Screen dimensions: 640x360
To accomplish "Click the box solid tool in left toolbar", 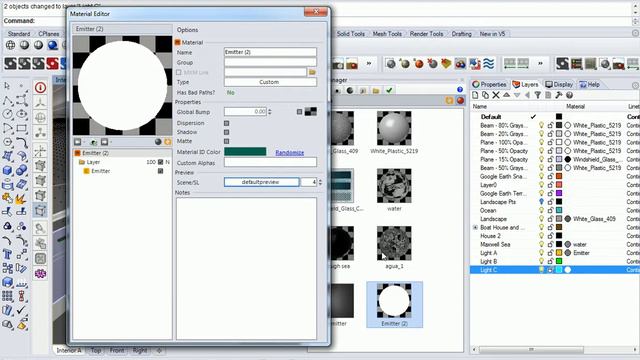I will [7, 170].
